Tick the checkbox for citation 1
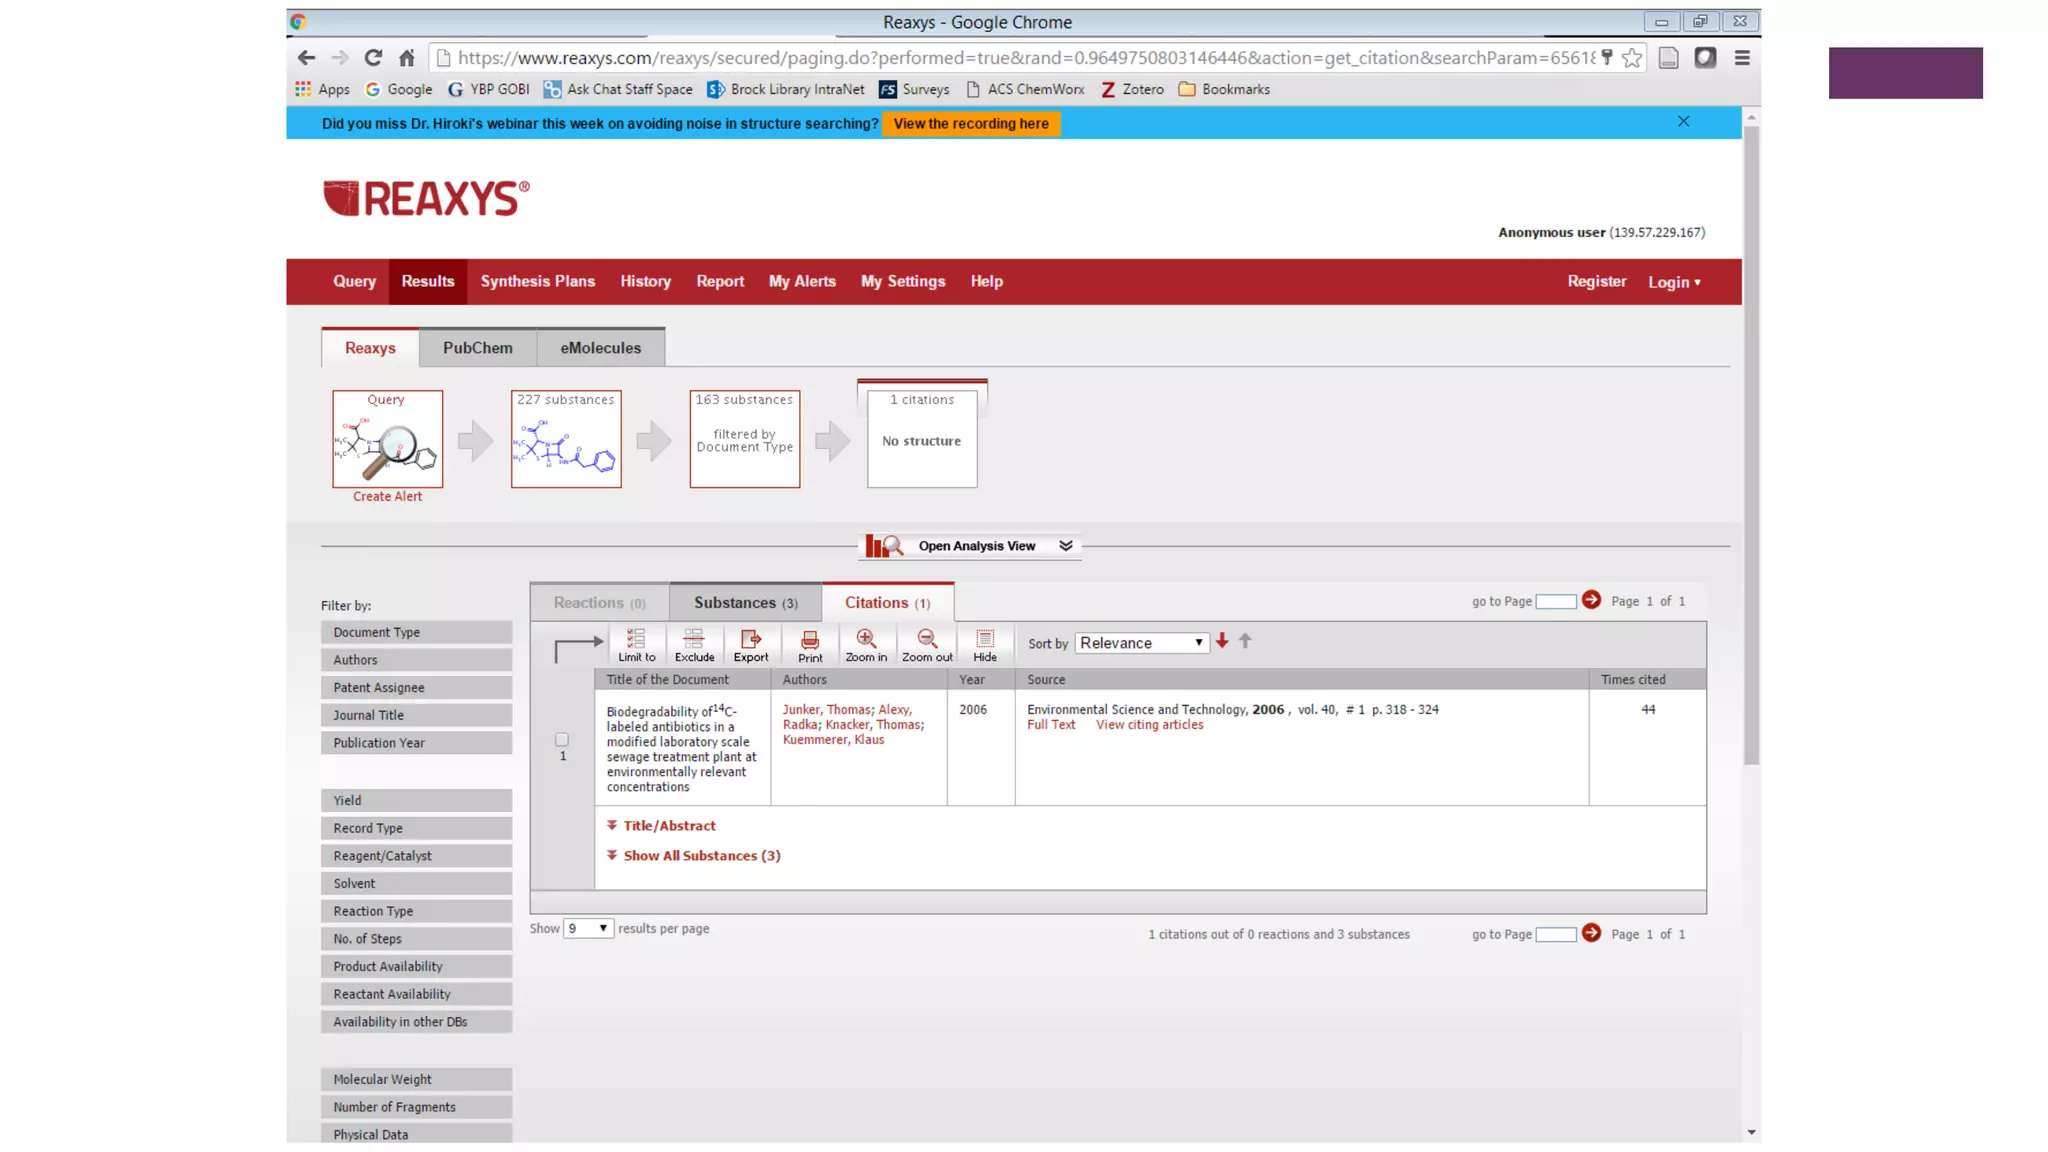Viewport: 2048px width, 1152px height. pyautogui.click(x=562, y=740)
